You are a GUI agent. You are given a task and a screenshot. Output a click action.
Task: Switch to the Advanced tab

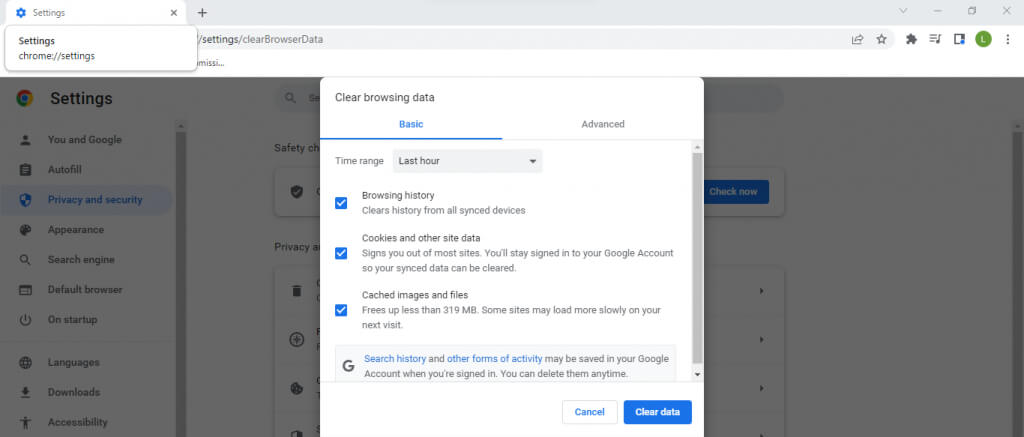pos(602,124)
